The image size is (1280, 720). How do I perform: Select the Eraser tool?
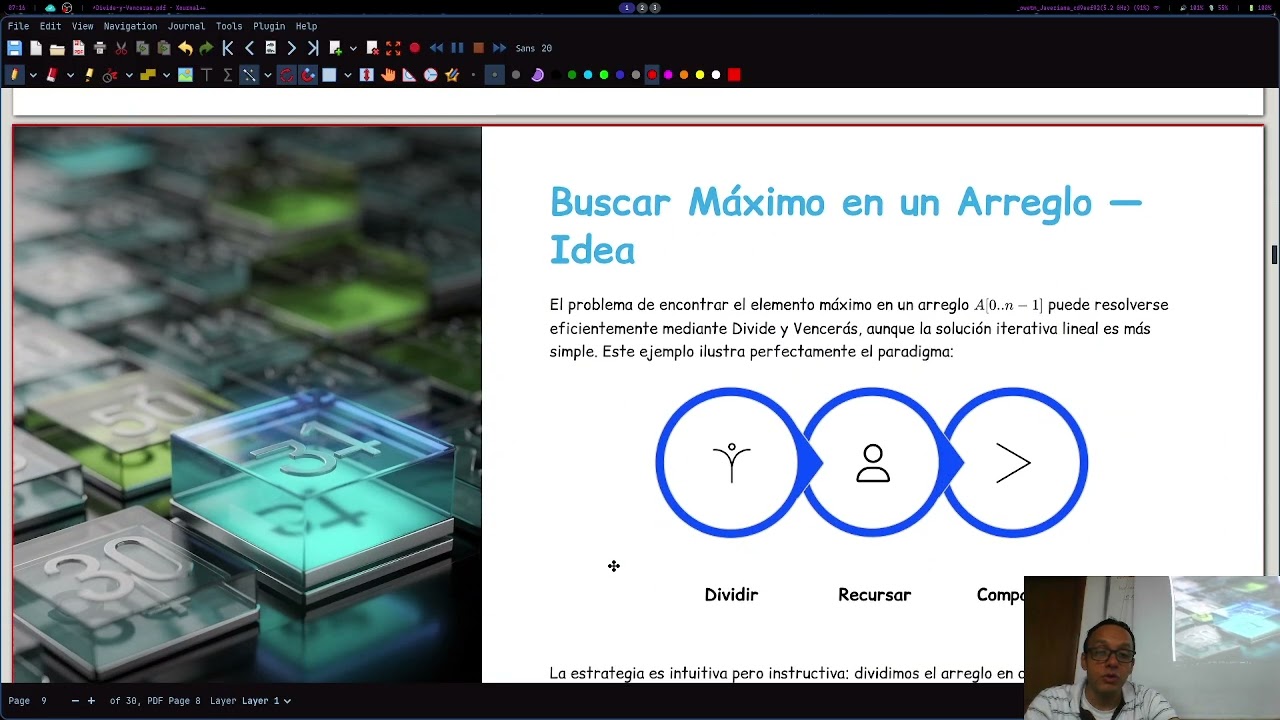point(51,75)
